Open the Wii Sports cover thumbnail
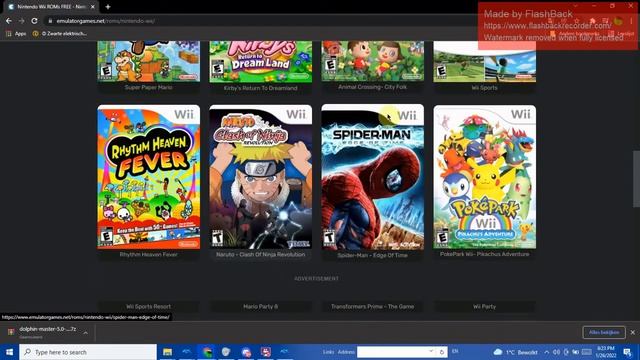640x360 pixels. (x=484, y=61)
